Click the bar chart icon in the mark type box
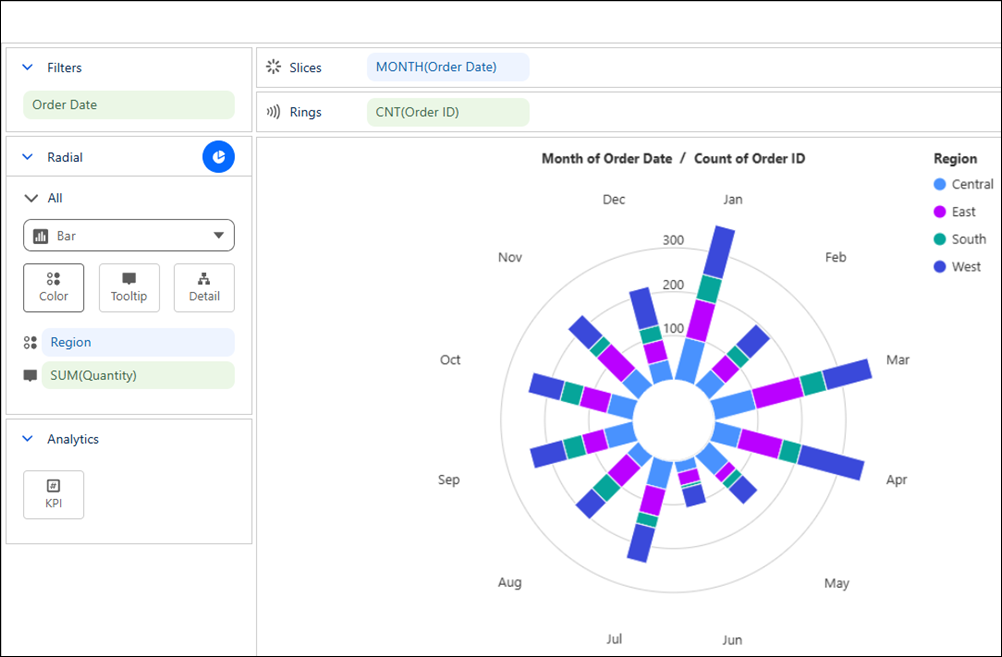 coord(40,236)
